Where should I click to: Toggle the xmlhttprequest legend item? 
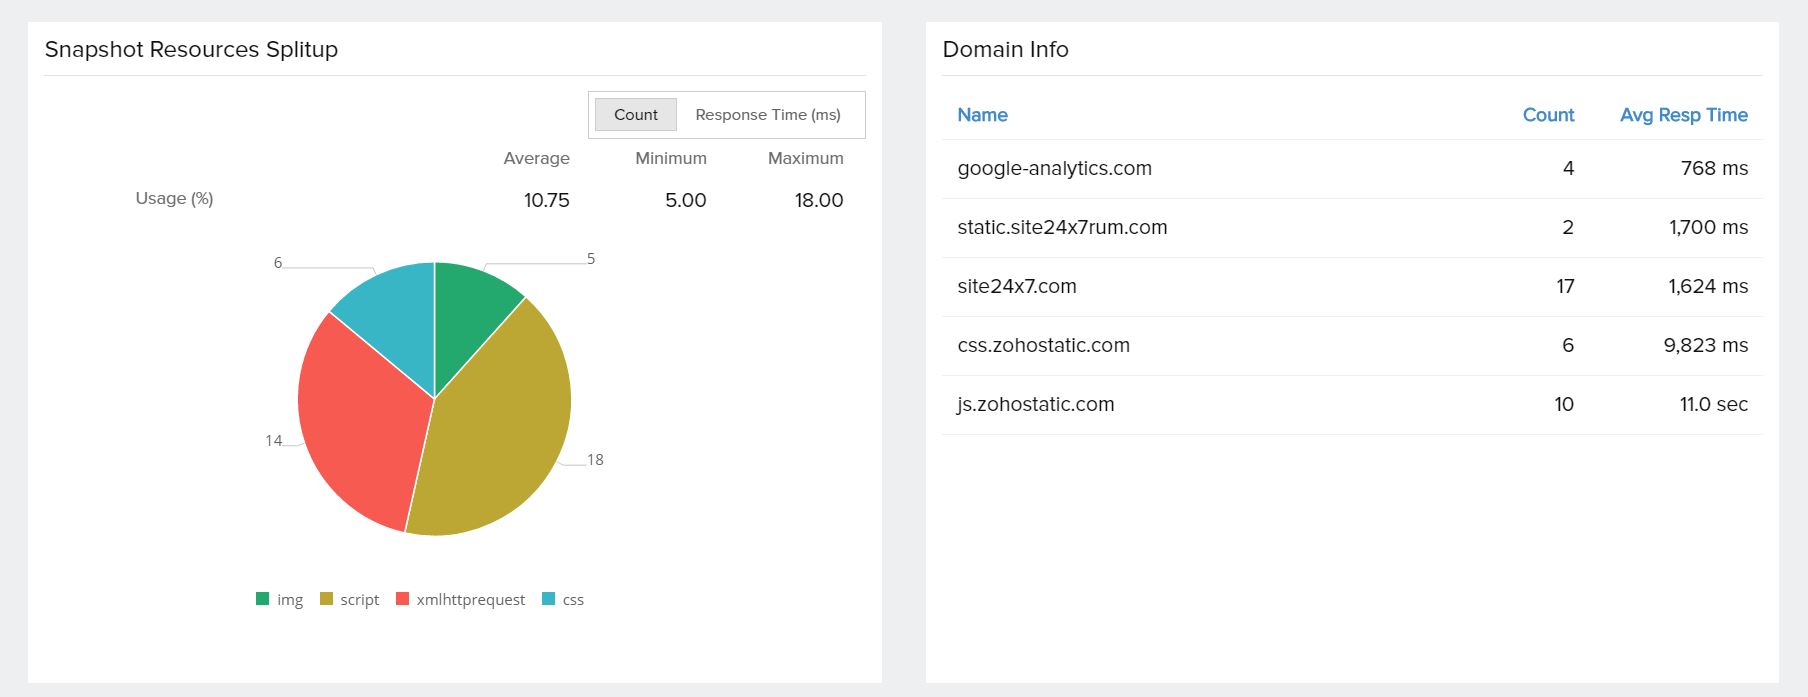point(461,599)
